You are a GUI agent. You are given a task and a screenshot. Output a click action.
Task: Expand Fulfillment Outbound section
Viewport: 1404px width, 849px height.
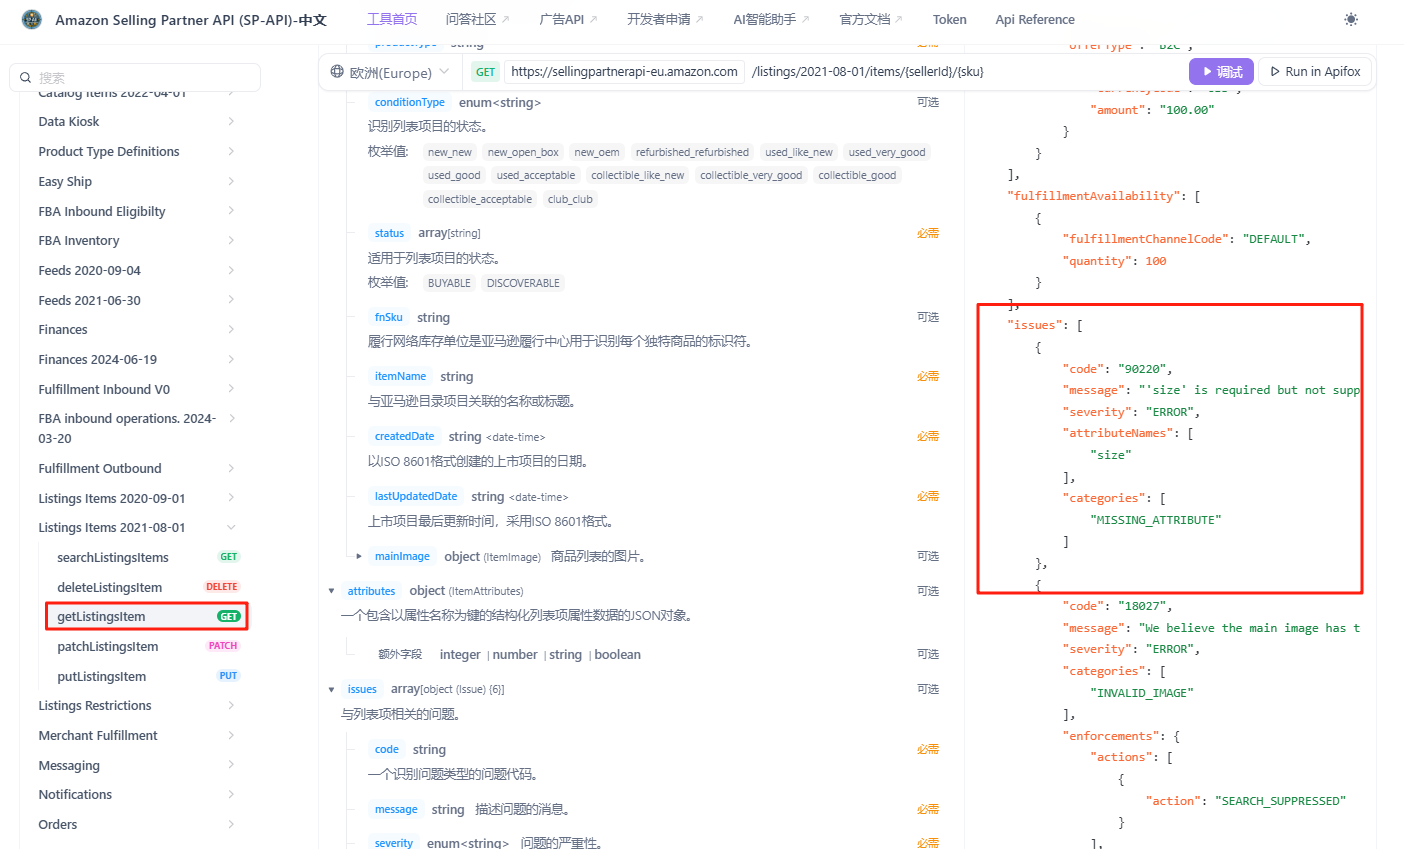(136, 468)
